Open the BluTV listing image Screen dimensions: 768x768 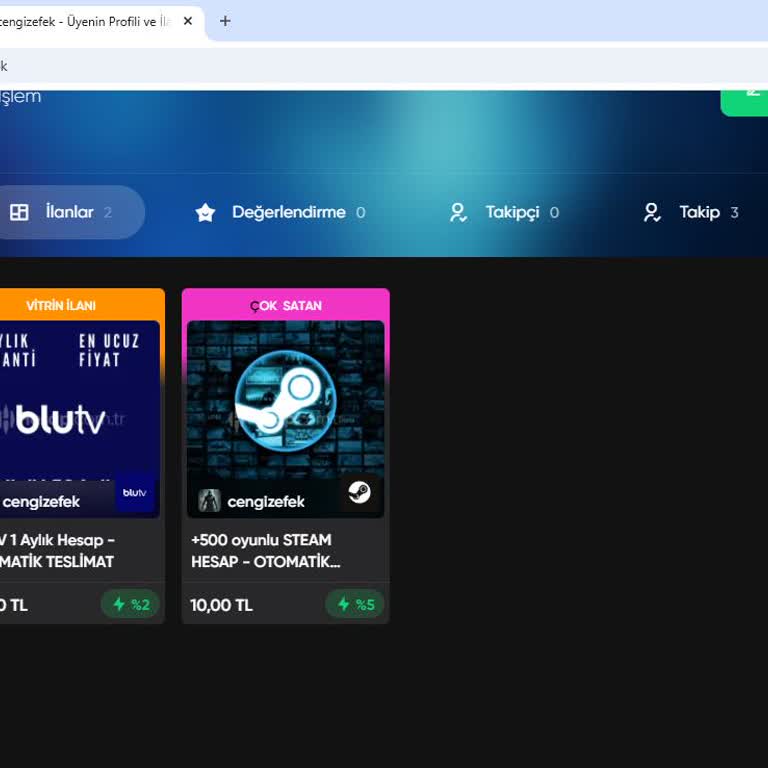tap(79, 400)
